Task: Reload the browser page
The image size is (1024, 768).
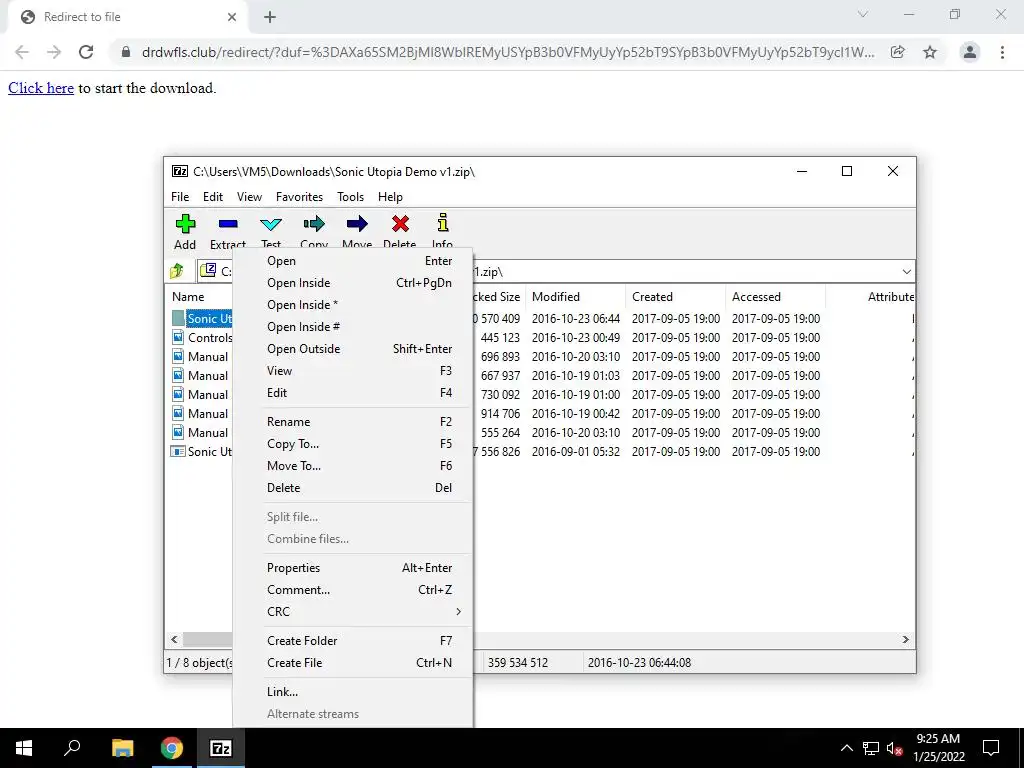Action: [x=86, y=52]
